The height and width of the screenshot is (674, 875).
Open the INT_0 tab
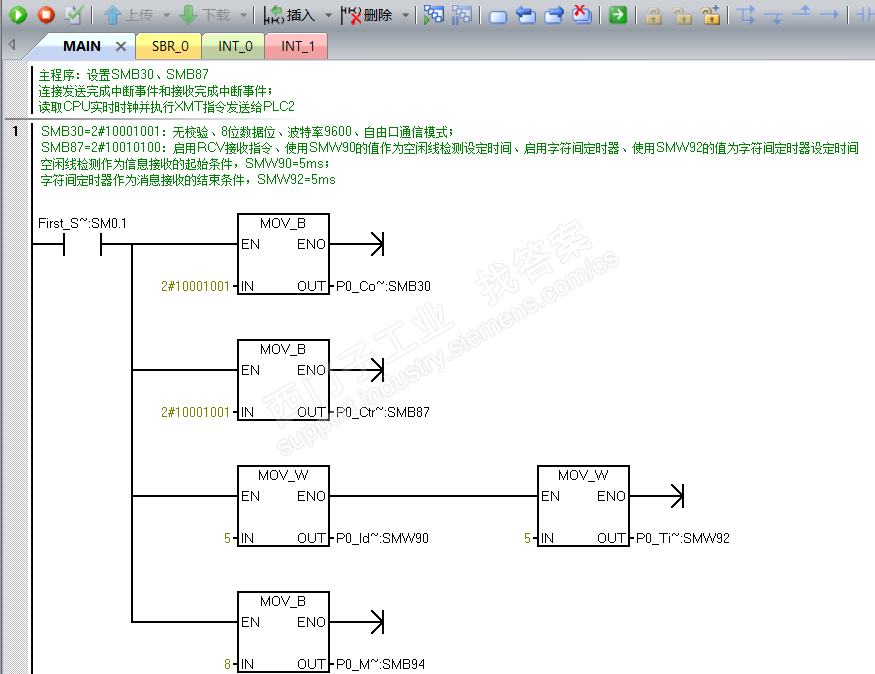[235, 46]
